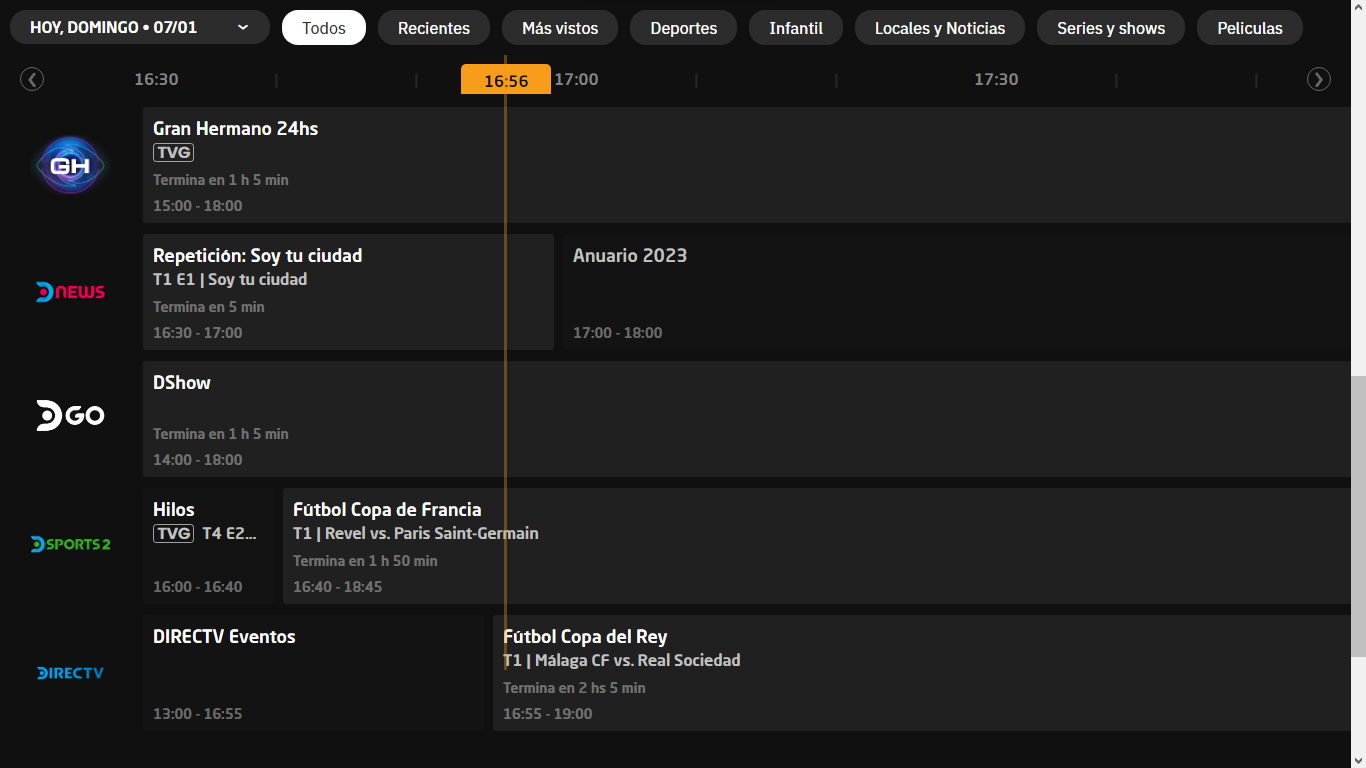This screenshot has width=1366, height=768.
Task: Open the Gran Hermano 24hs program
Action: pos(747,165)
